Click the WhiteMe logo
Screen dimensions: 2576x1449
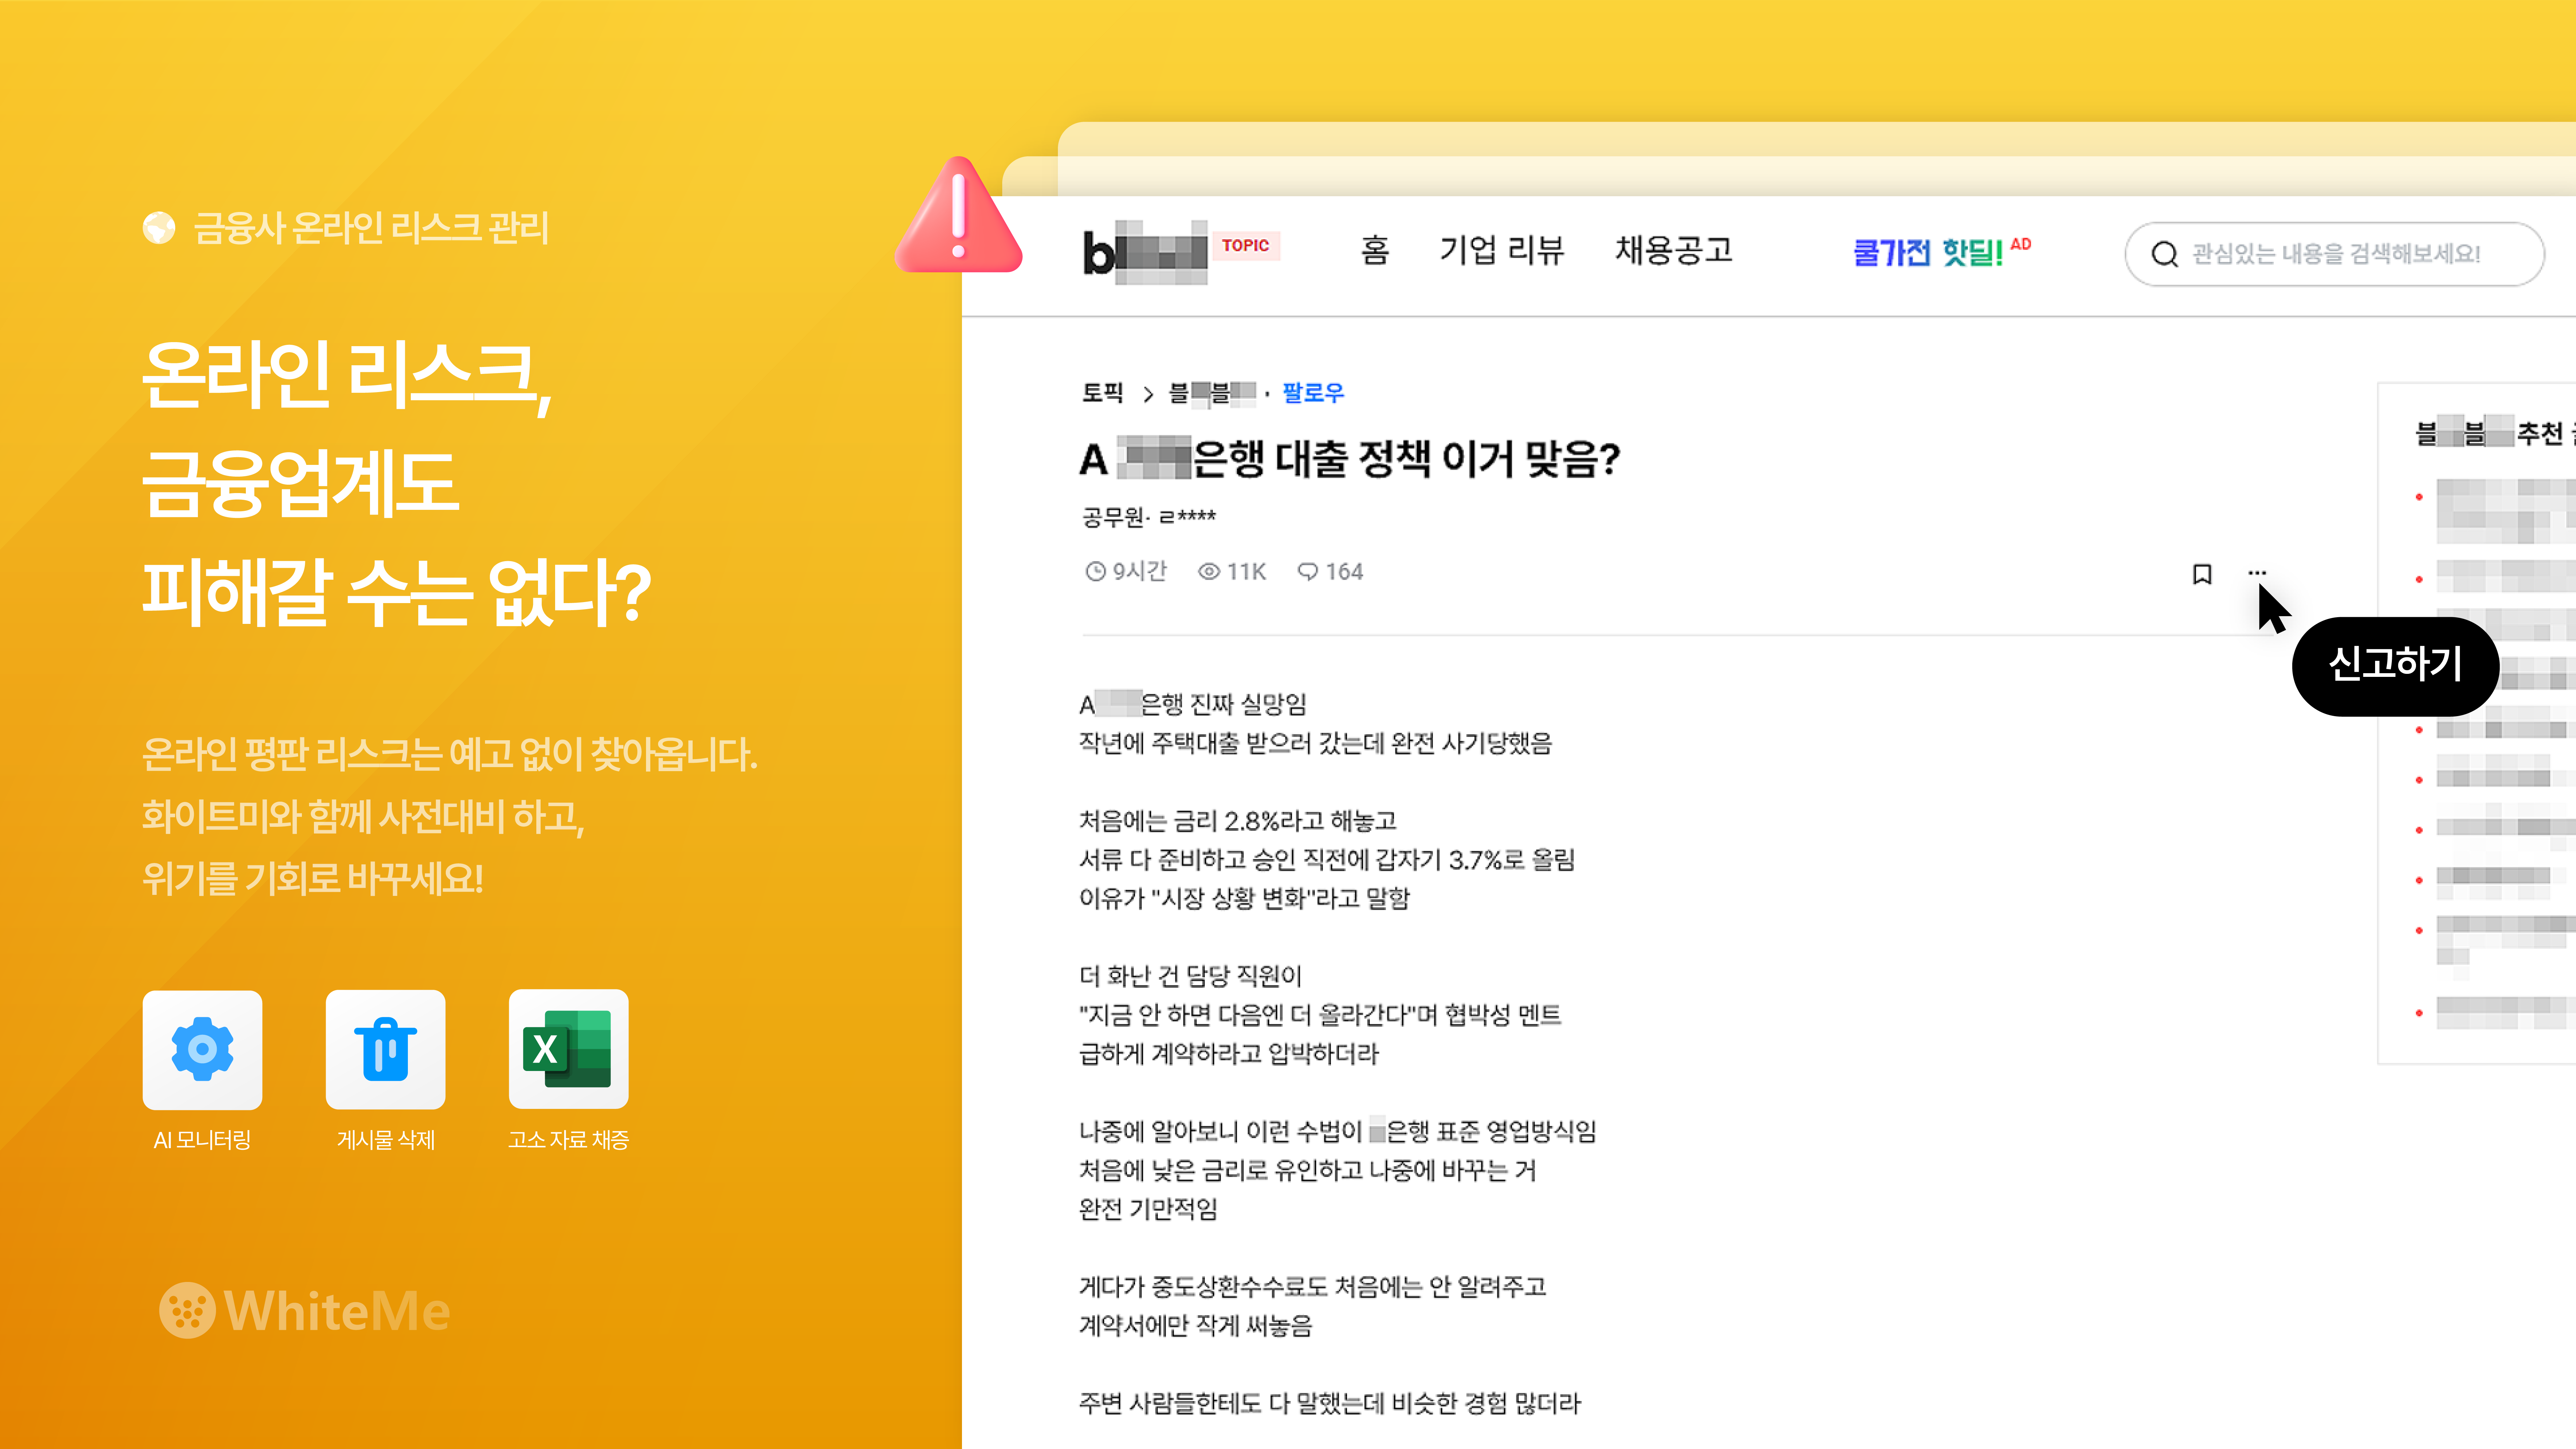coord(304,1310)
